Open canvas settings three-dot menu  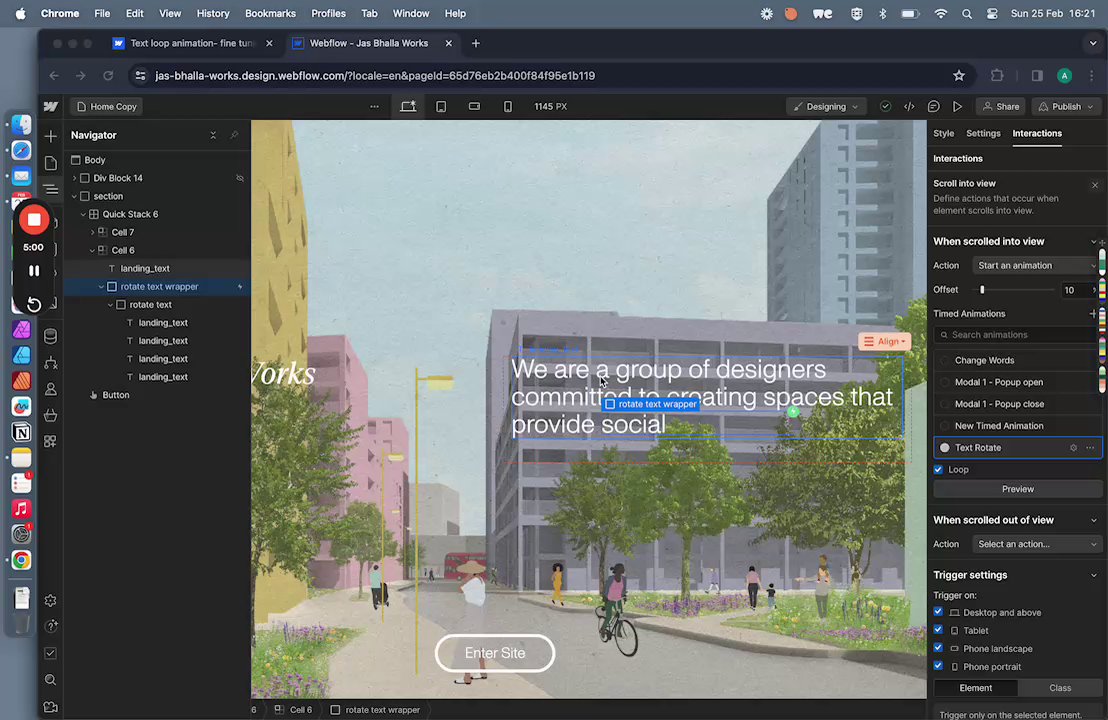(x=375, y=107)
